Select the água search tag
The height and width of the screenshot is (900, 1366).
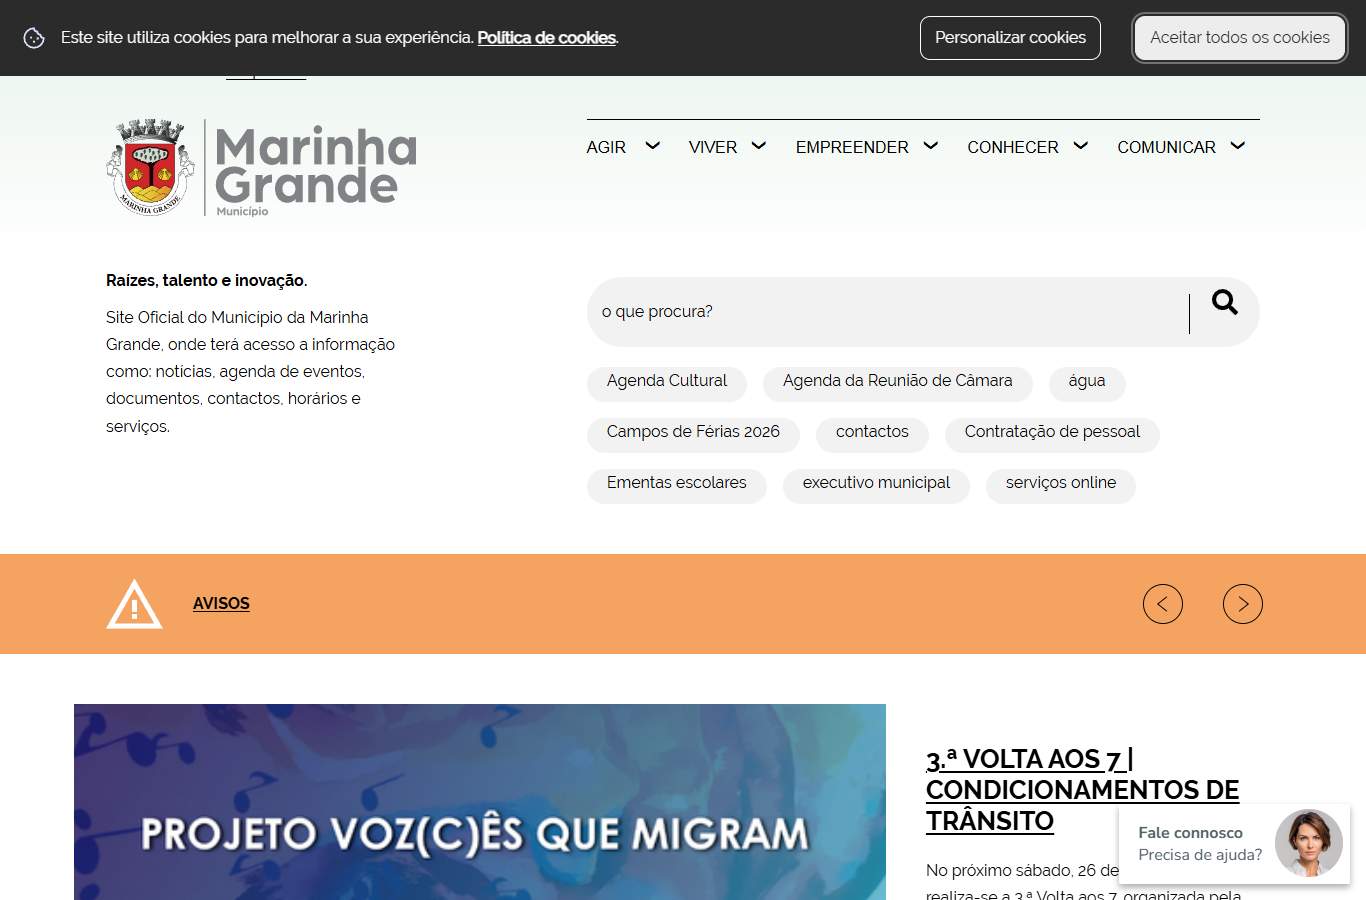click(x=1087, y=382)
